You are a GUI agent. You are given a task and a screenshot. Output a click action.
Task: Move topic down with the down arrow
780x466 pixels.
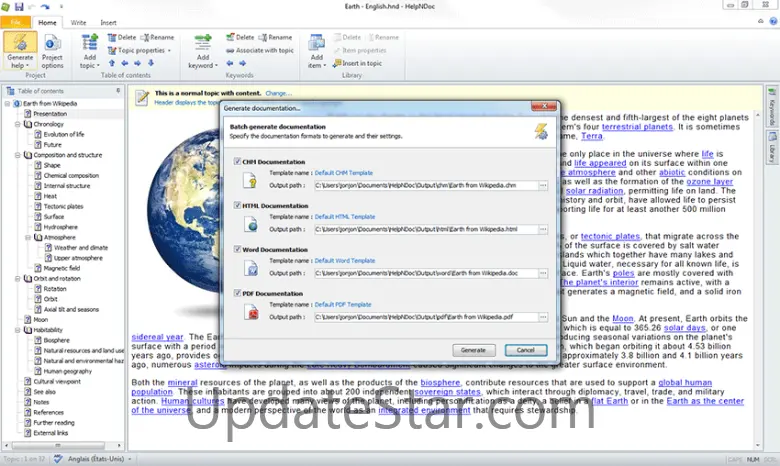(151, 63)
